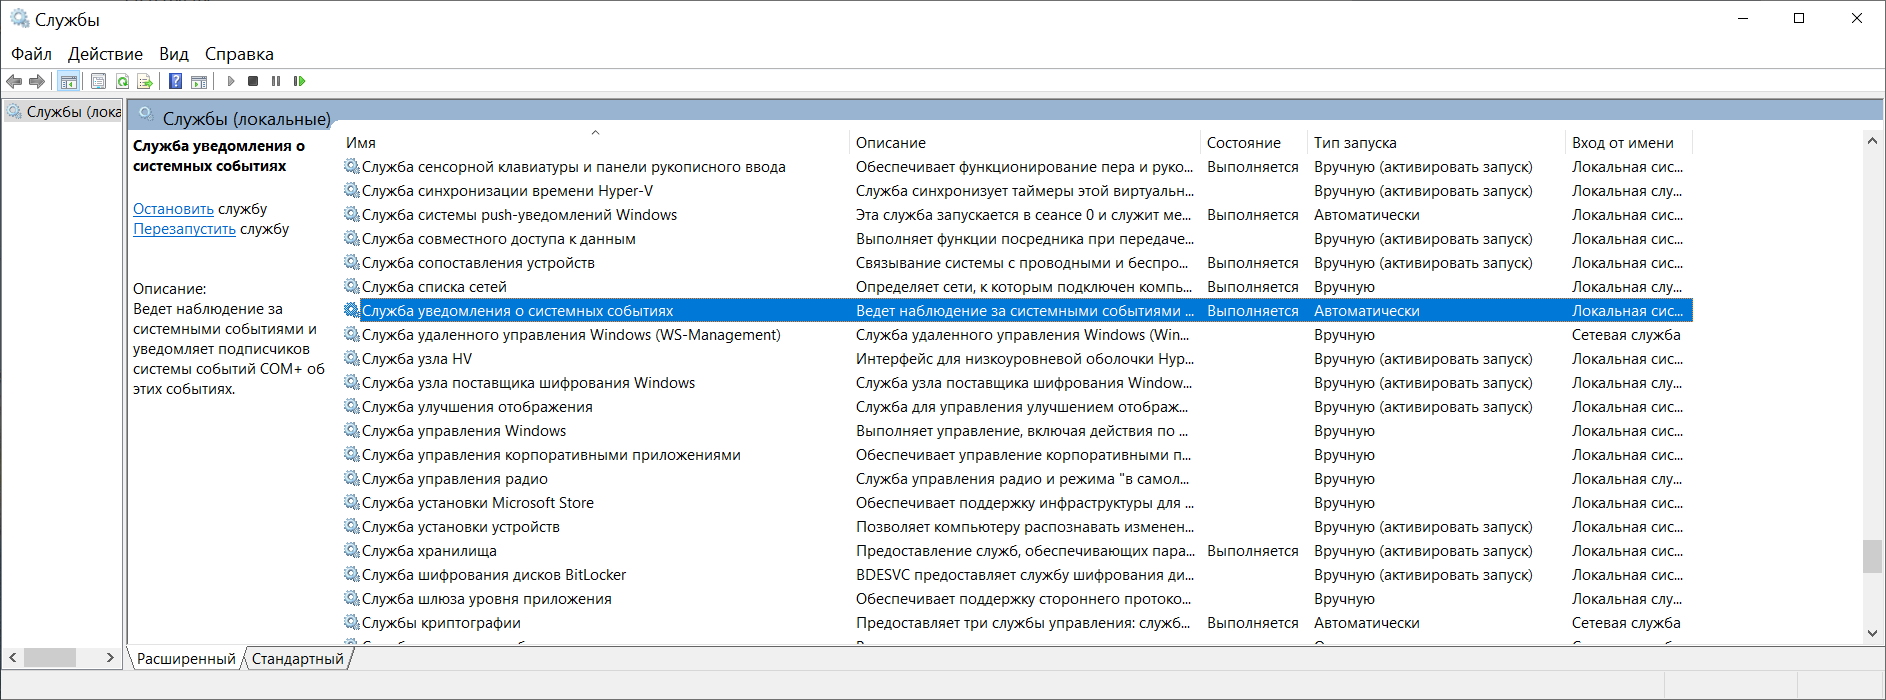Open the Properties toolbar icon

coord(98,81)
